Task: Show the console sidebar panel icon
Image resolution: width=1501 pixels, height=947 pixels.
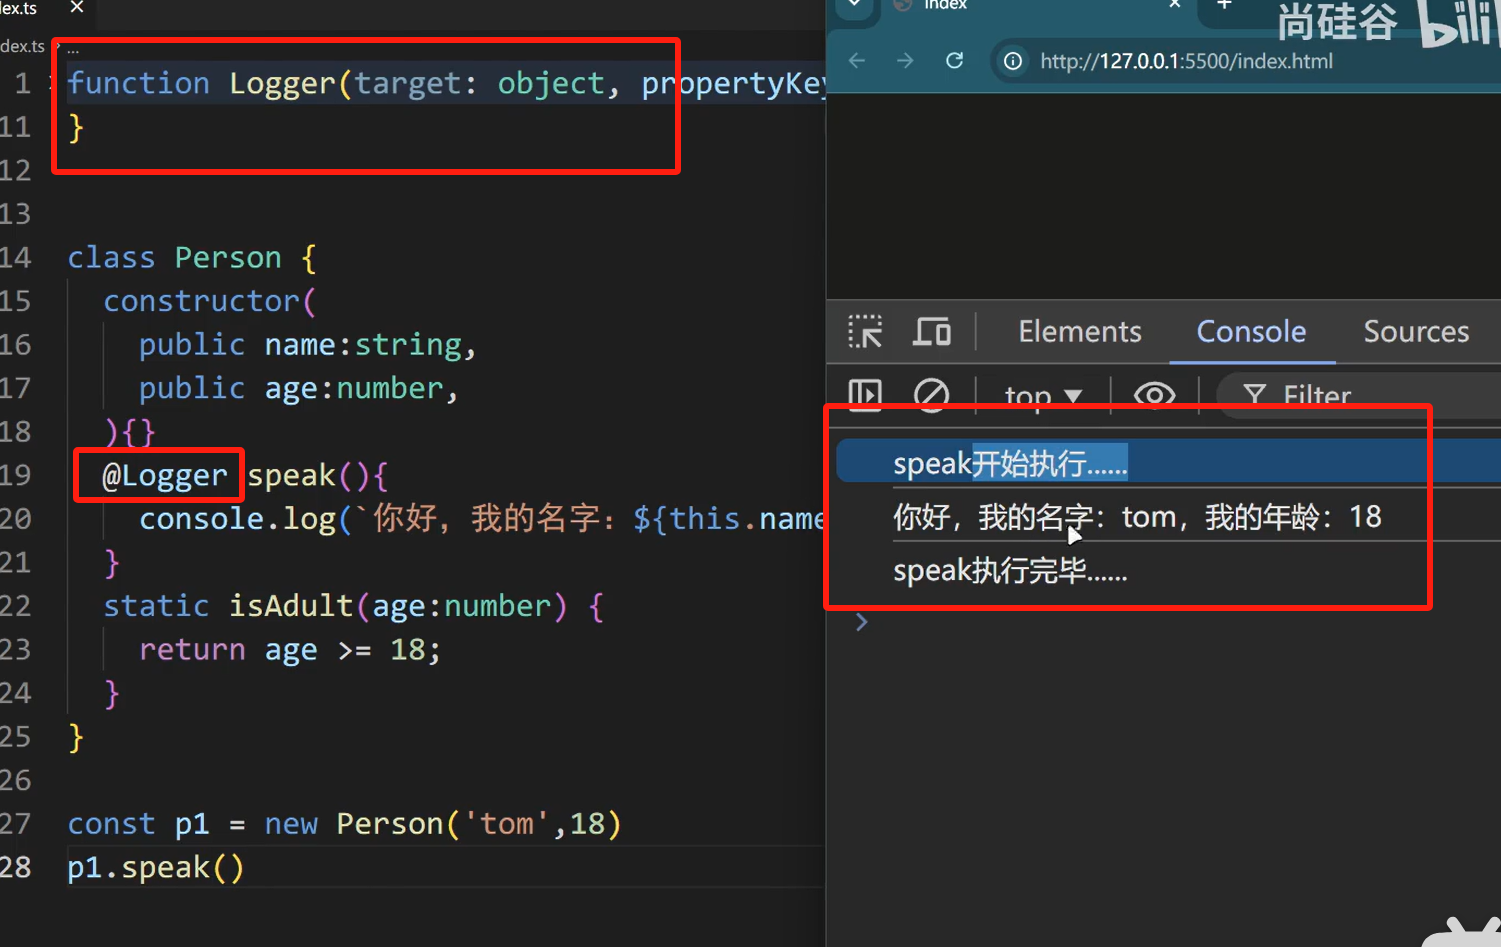Action: (x=865, y=395)
